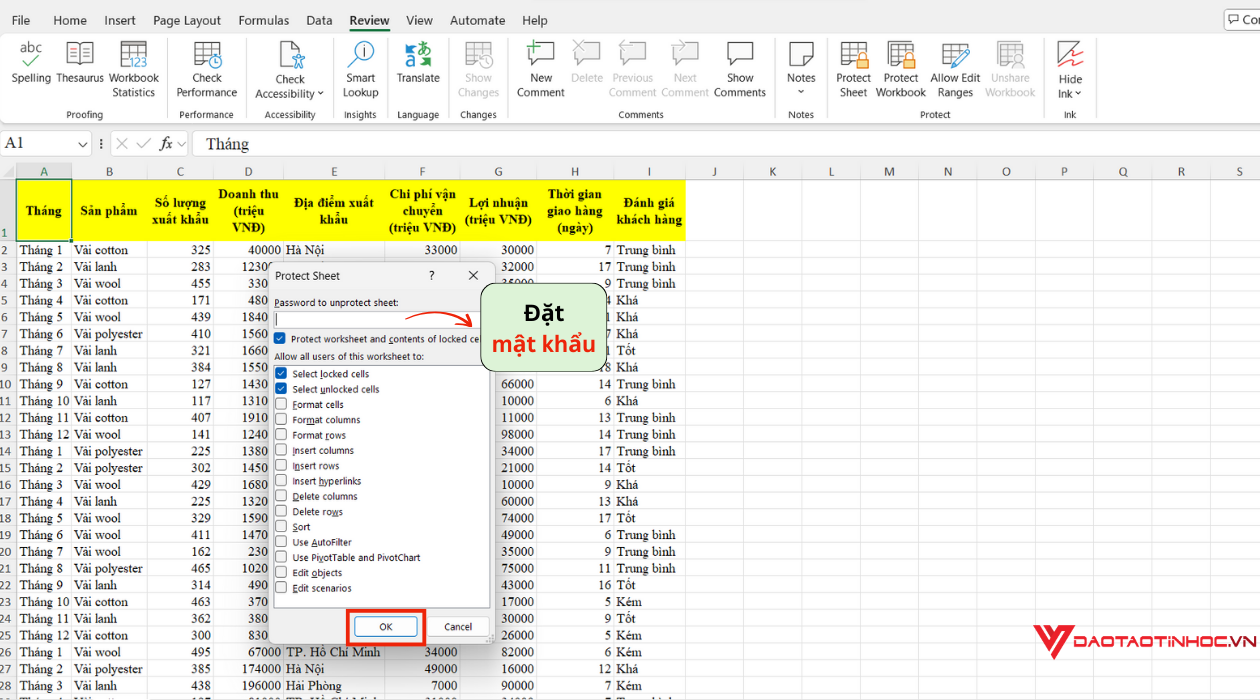Image resolution: width=1260 pixels, height=700 pixels.
Task: Enable the Format cells permission
Action: [x=281, y=404]
